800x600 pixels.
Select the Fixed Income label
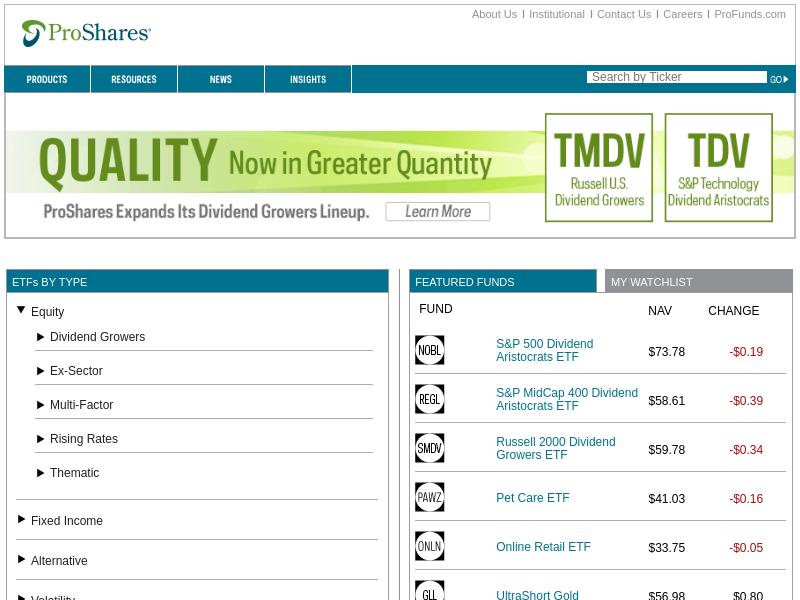coord(67,521)
